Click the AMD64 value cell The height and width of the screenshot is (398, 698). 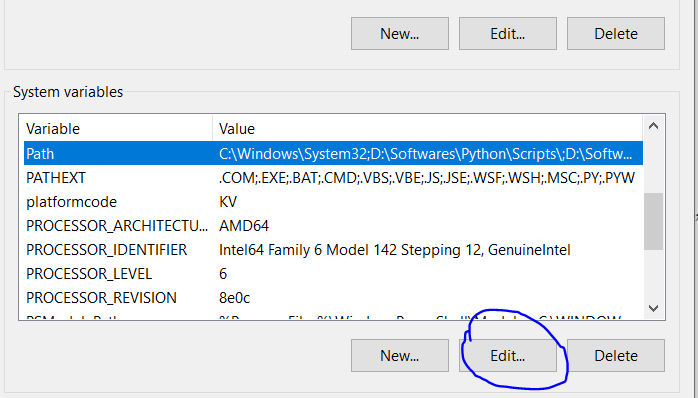244,226
